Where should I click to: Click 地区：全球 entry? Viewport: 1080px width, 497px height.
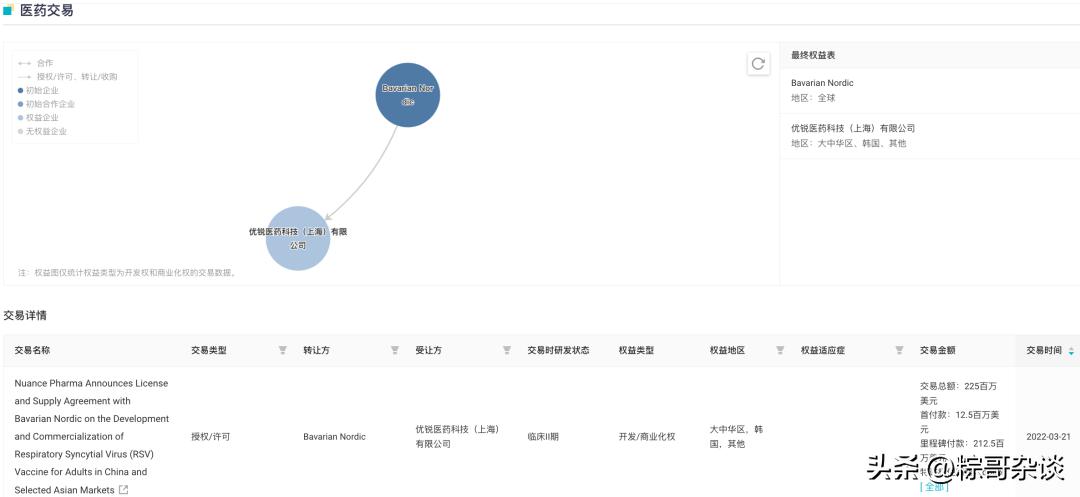click(813, 98)
